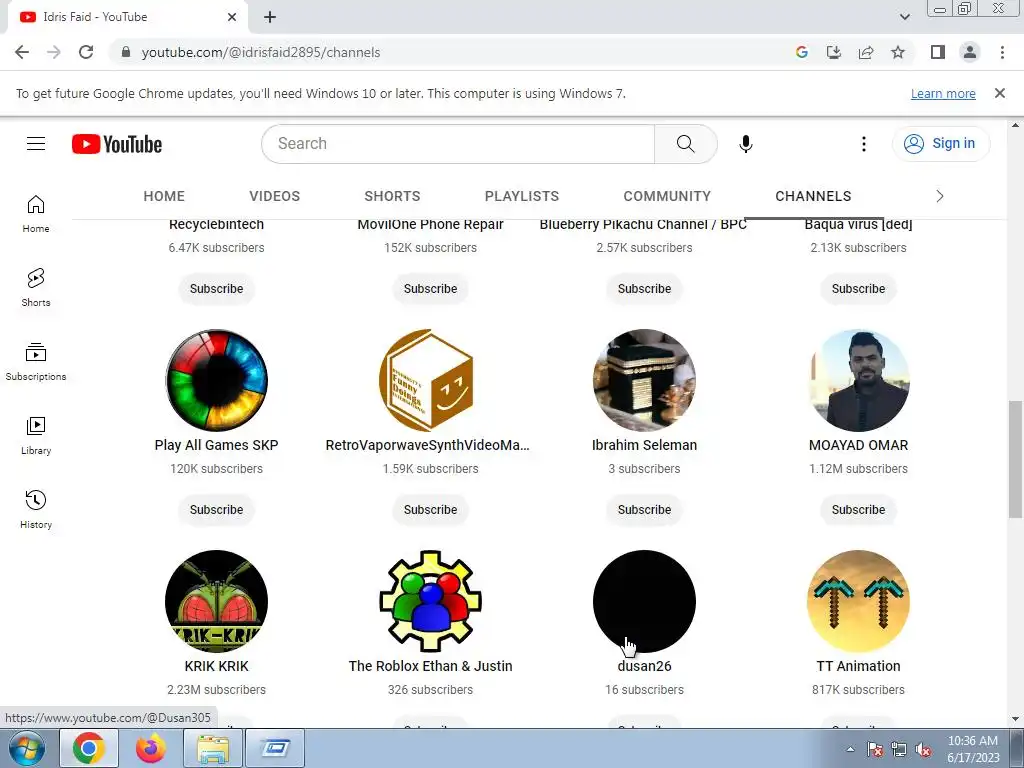
Task: Open The Roblox Ethan & Justin avatar
Action: coord(430,601)
